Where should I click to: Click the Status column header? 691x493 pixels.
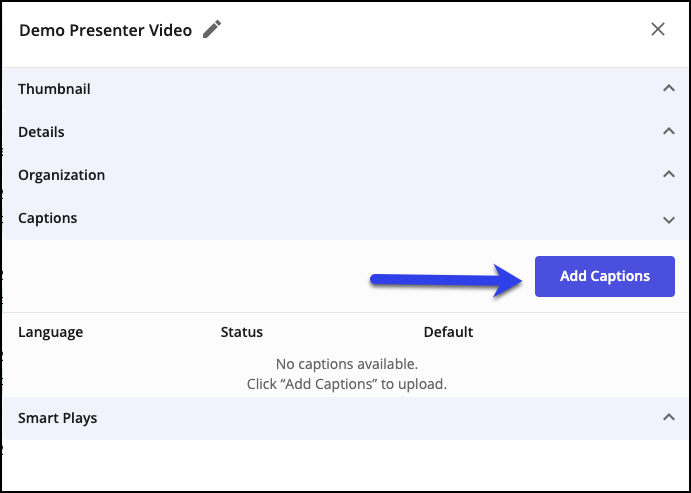point(241,332)
